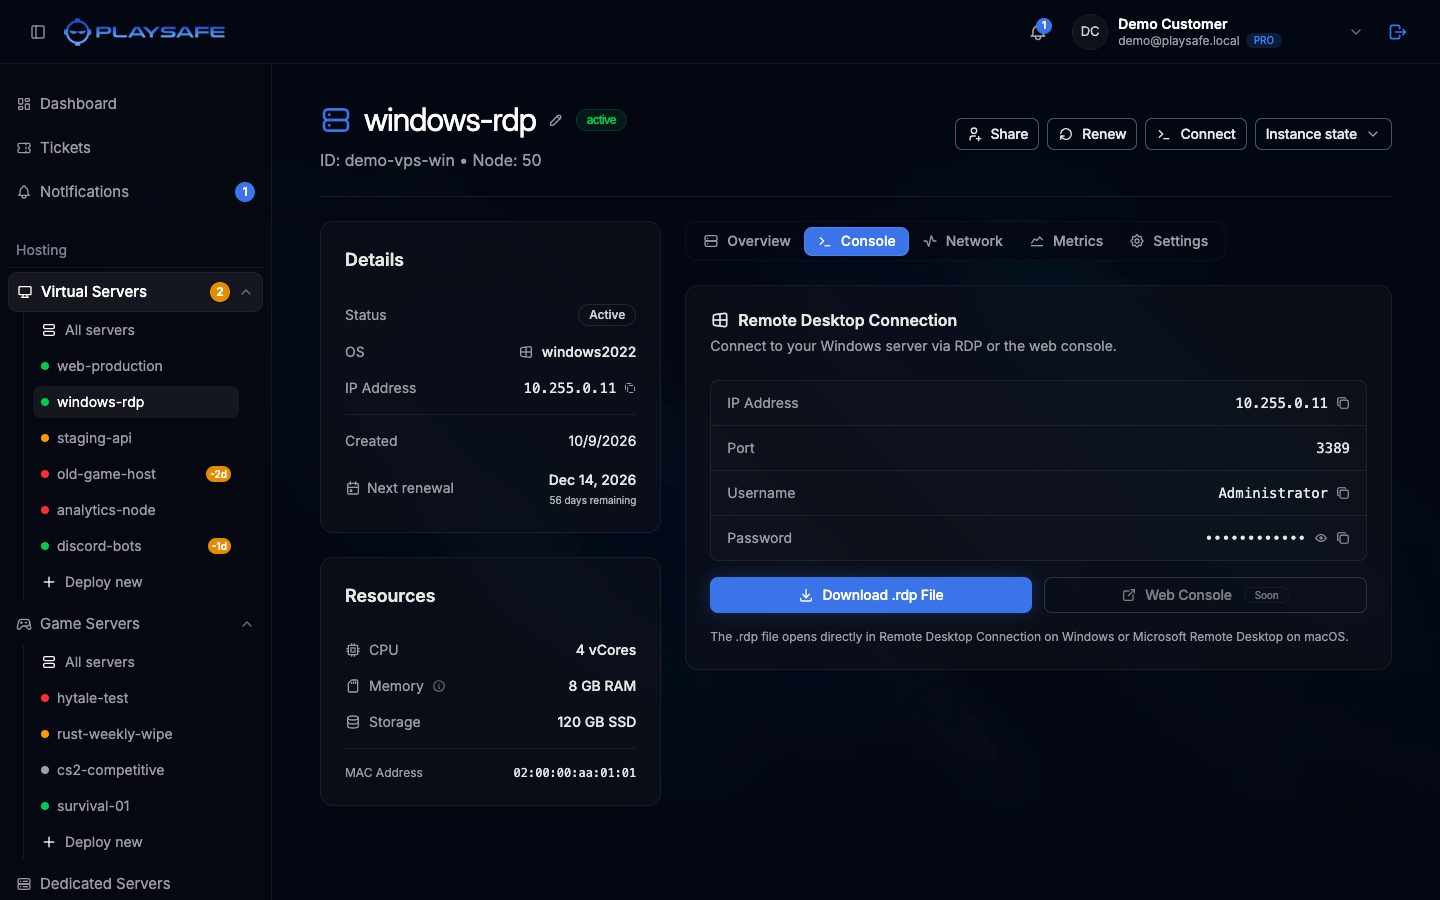Screen dimensions: 1440x900
Task: Open Dedicated Servers section
Action: tap(136, 884)
